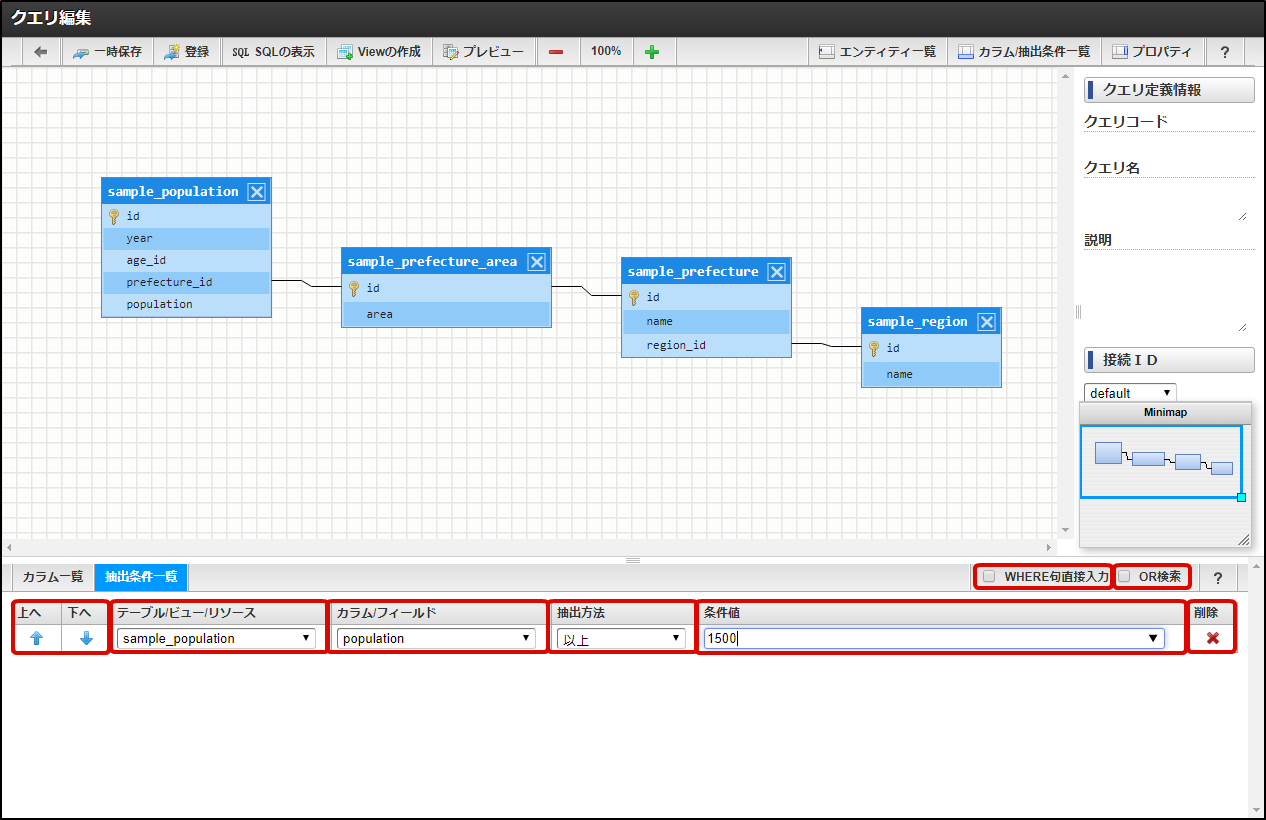Click the クエリ名 text area
Image resolution: width=1266 pixels, height=820 pixels.
[x=1166, y=201]
